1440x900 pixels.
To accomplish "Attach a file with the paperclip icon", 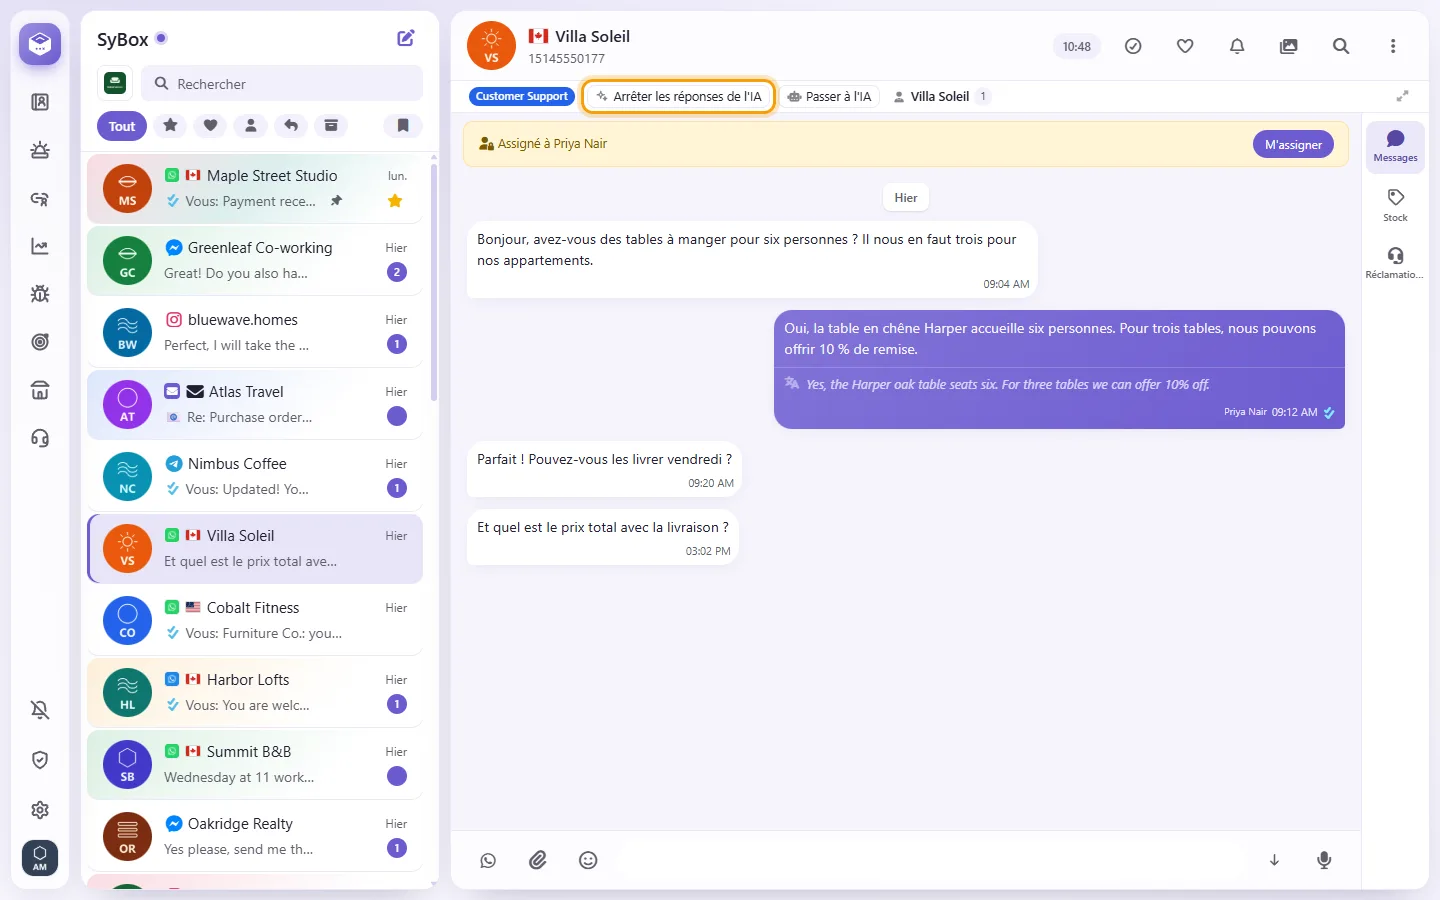I will pyautogui.click(x=538, y=860).
